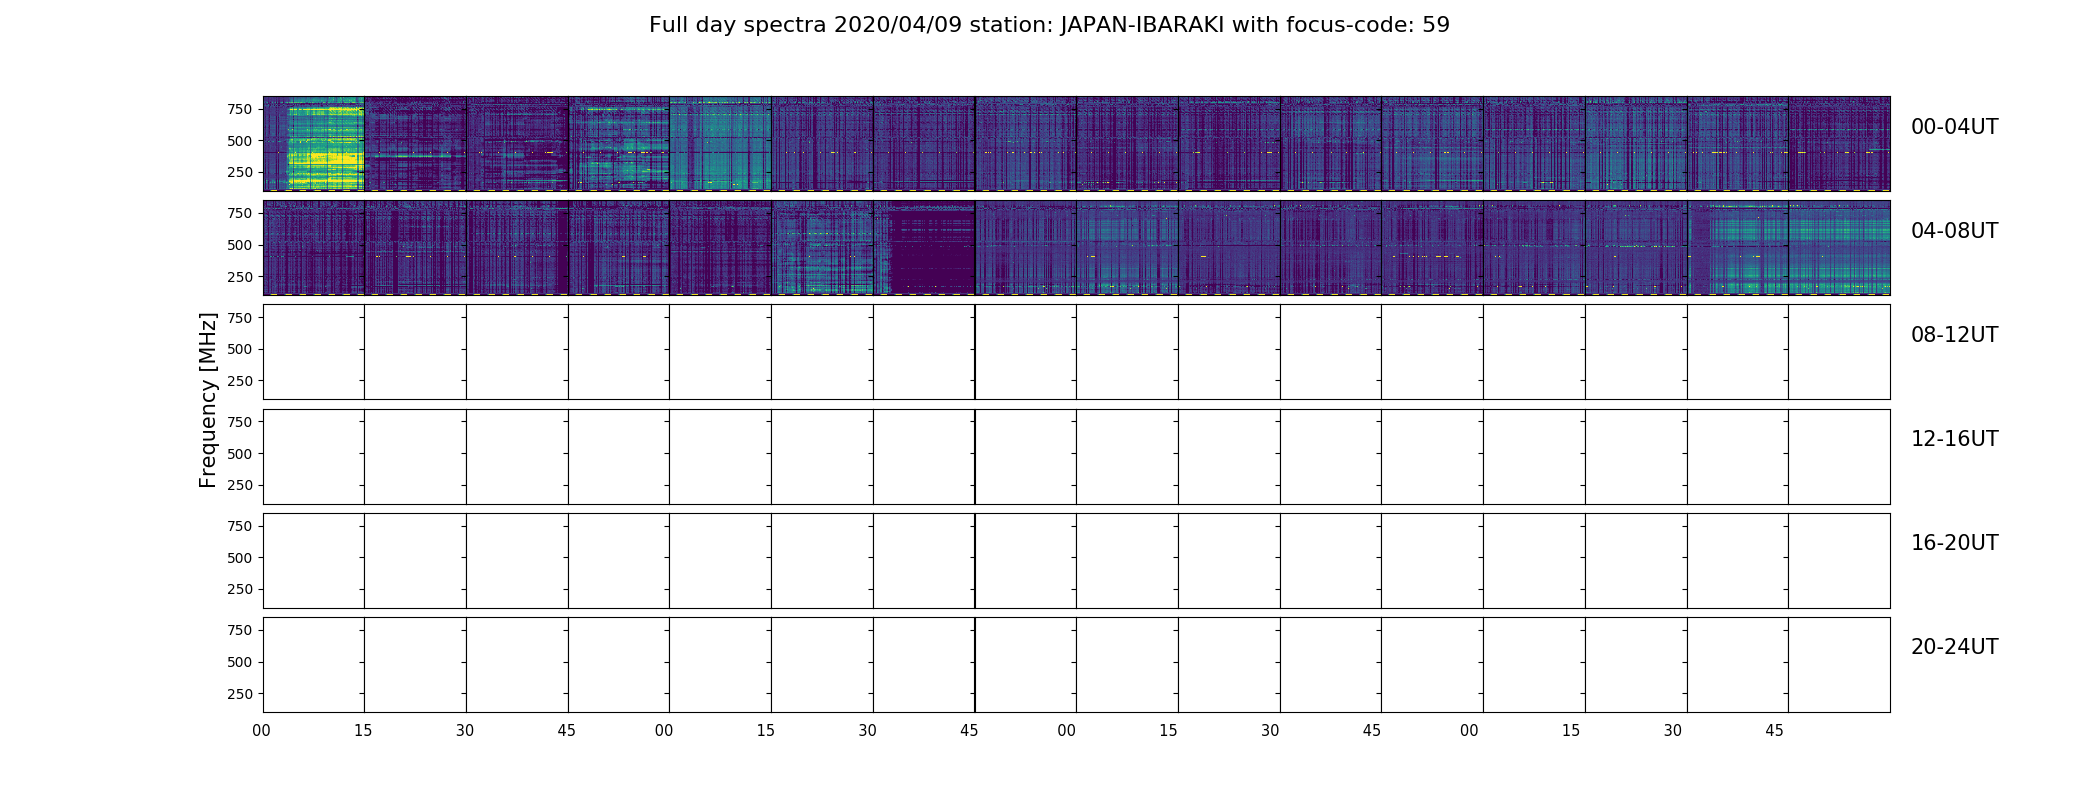The image size is (2100, 800).
Task: Click the 500 tick of 20-24UT row
Action: point(240,662)
